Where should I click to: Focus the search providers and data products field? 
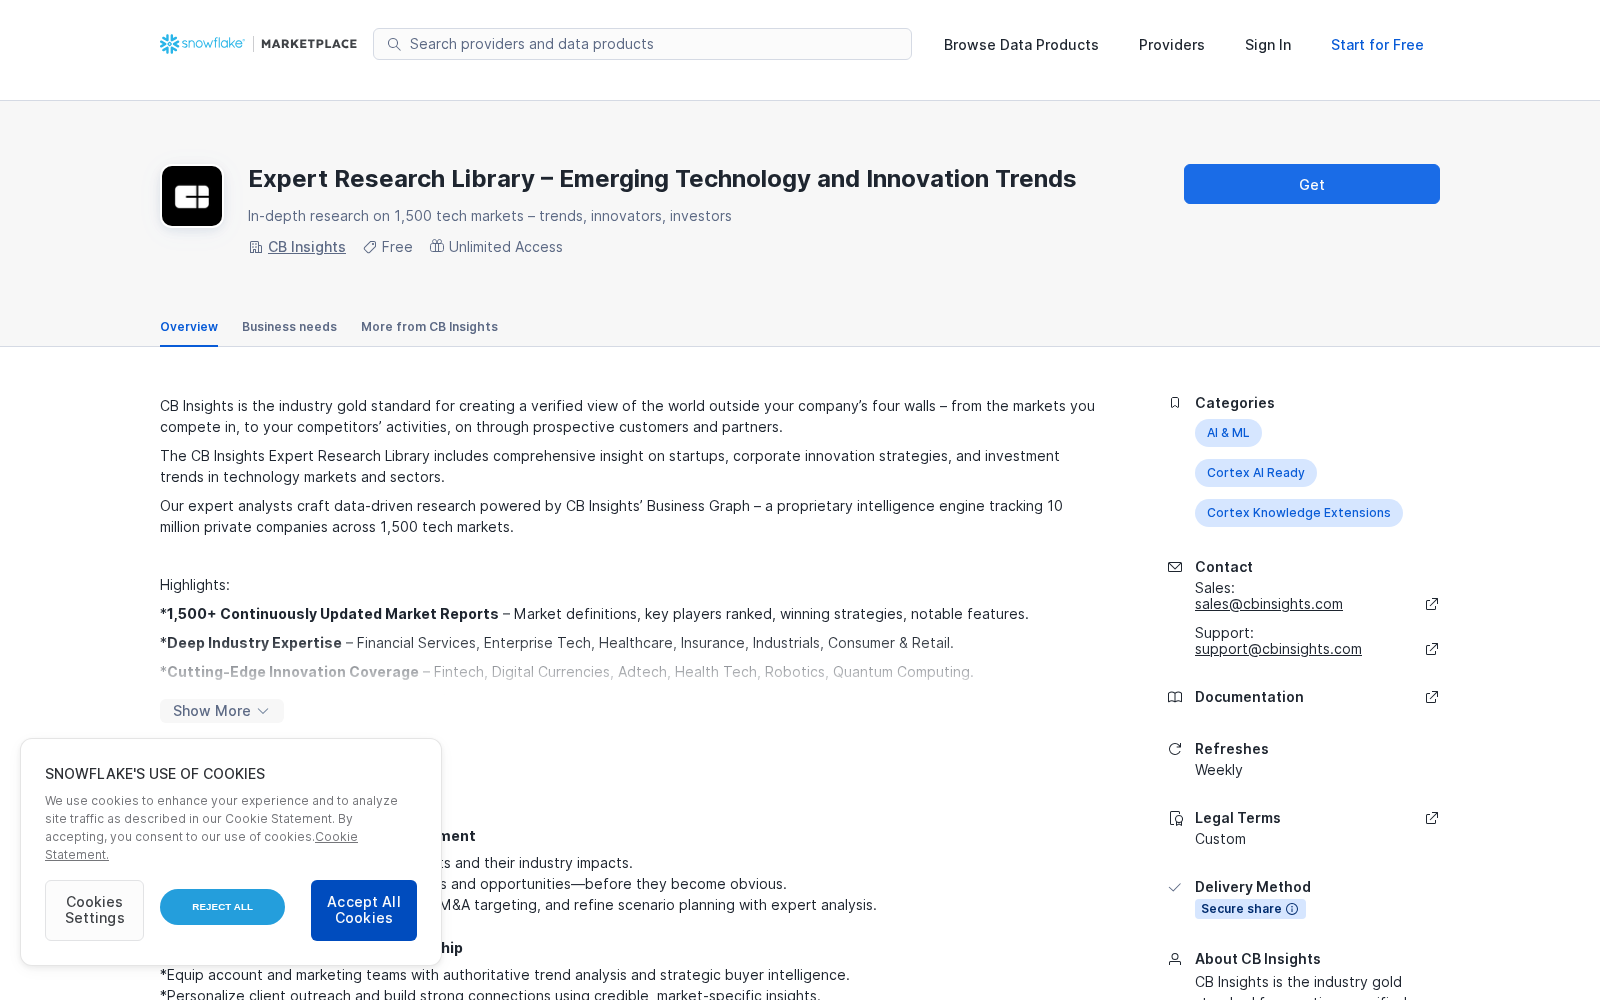click(642, 44)
